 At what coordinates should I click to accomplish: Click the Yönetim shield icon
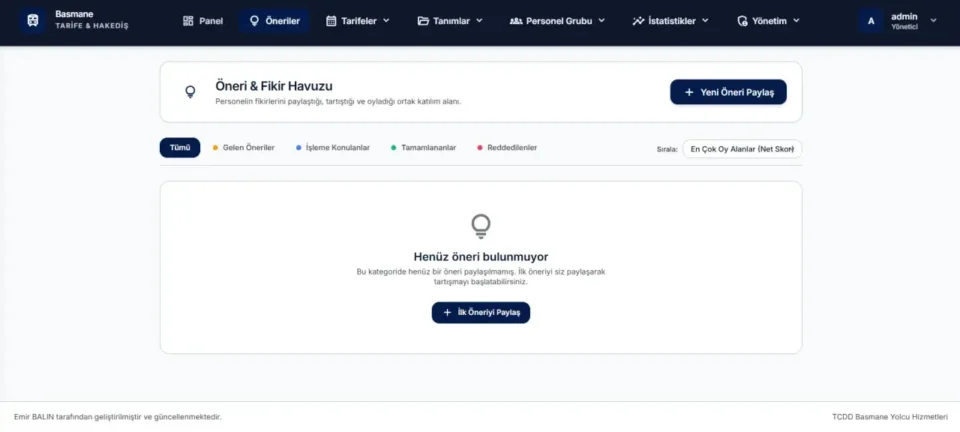[x=742, y=21]
